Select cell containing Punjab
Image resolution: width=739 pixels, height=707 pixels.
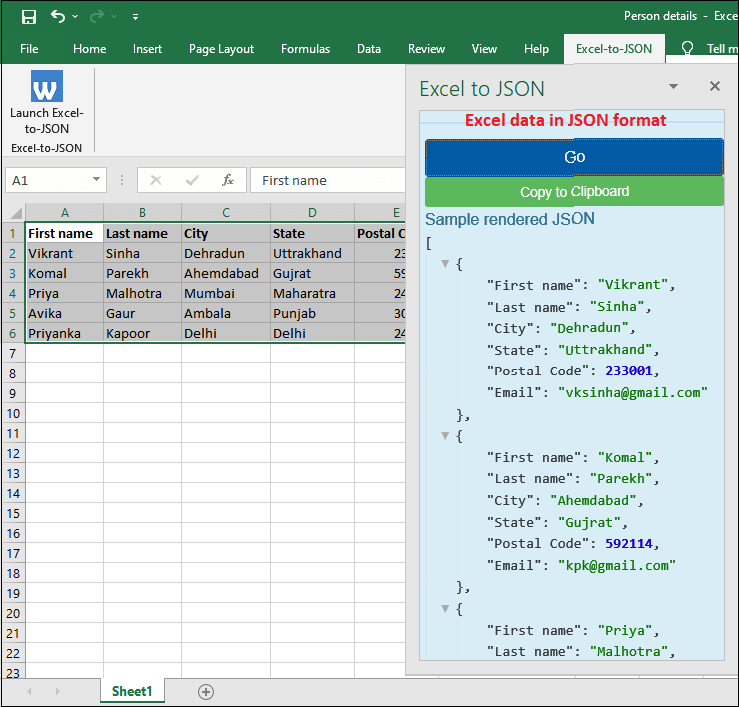(312, 313)
